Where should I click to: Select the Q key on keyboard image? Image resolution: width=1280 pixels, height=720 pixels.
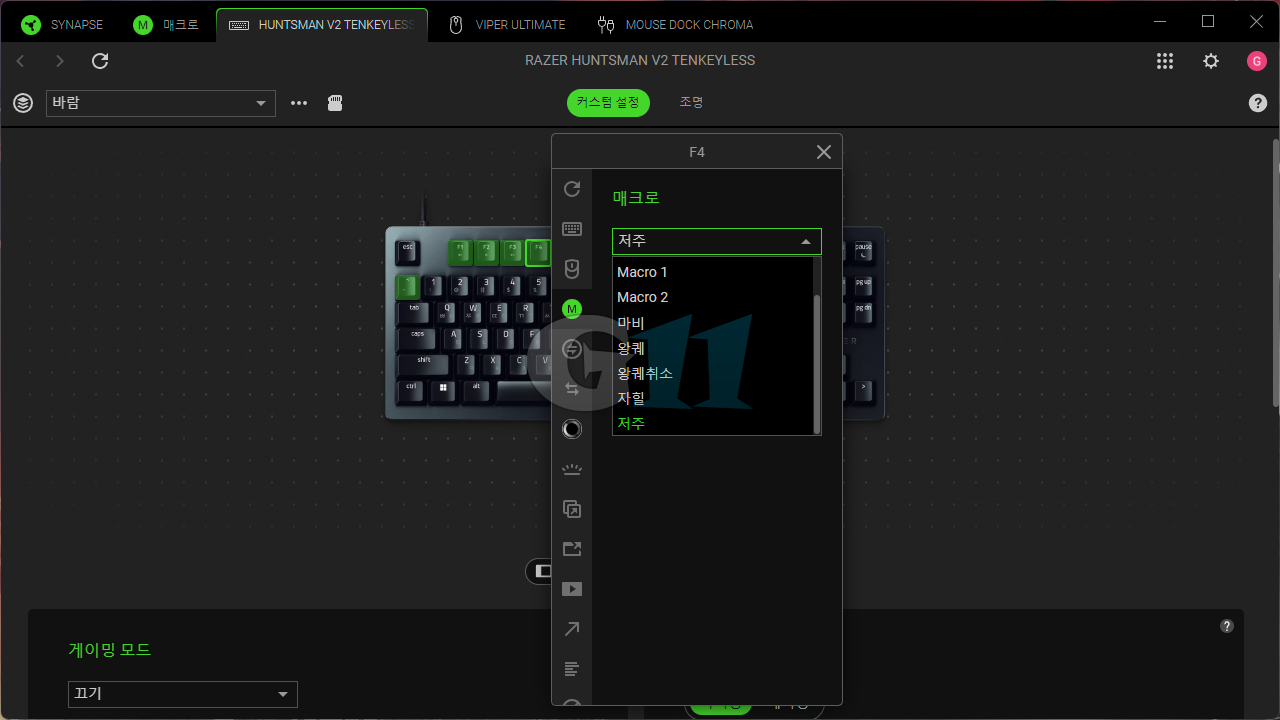tap(447, 313)
